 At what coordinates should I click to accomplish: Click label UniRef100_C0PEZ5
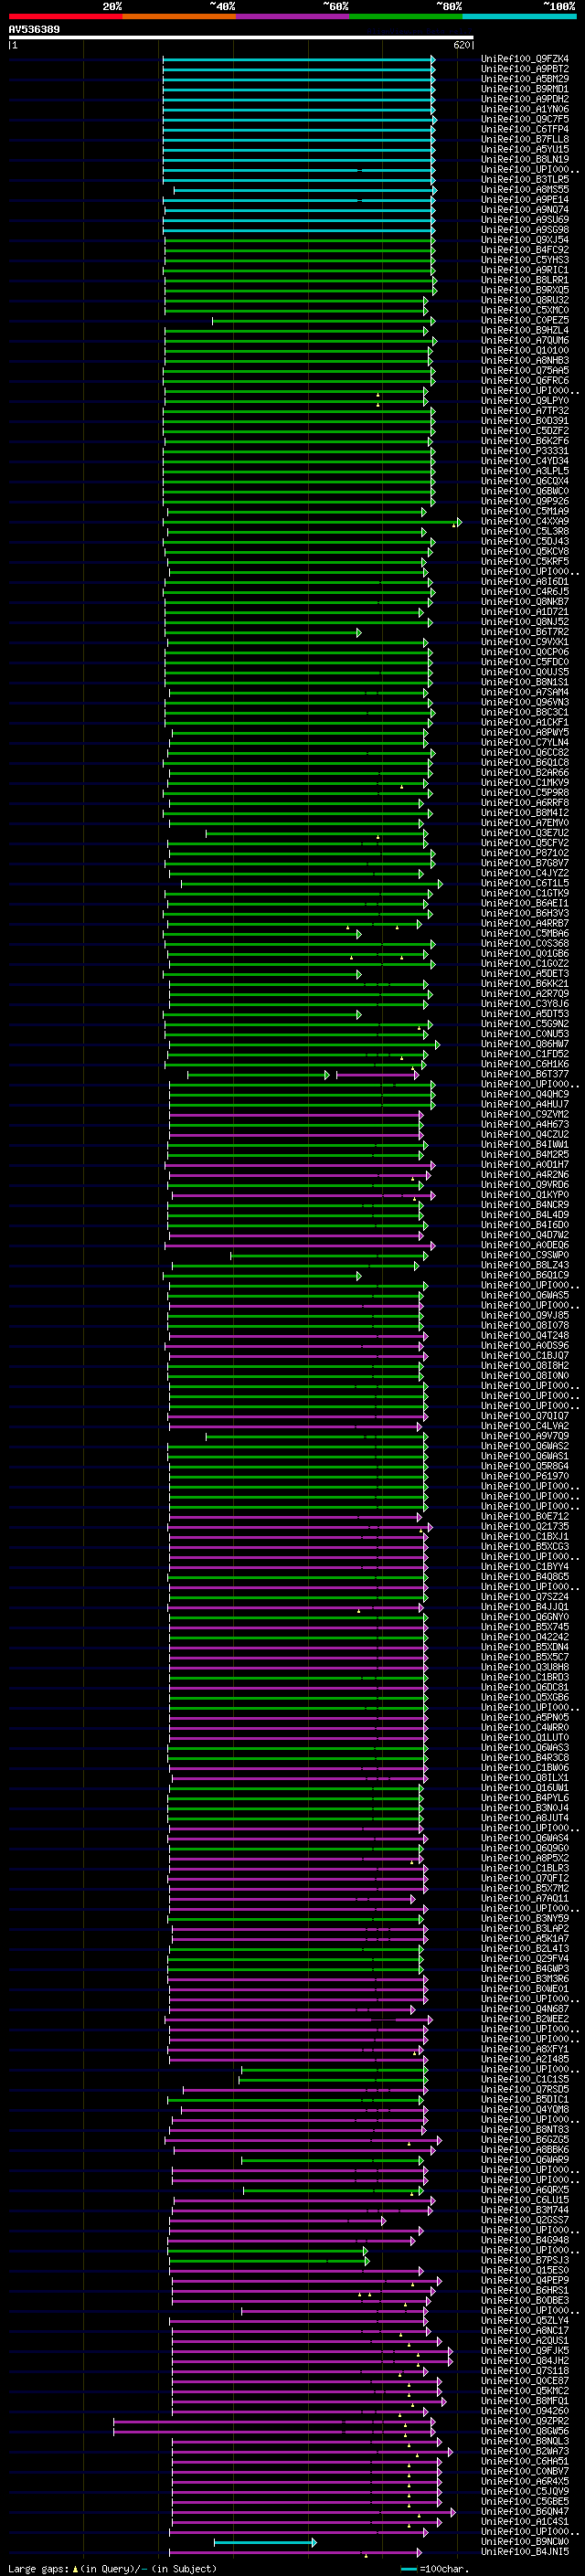(525, 320)
